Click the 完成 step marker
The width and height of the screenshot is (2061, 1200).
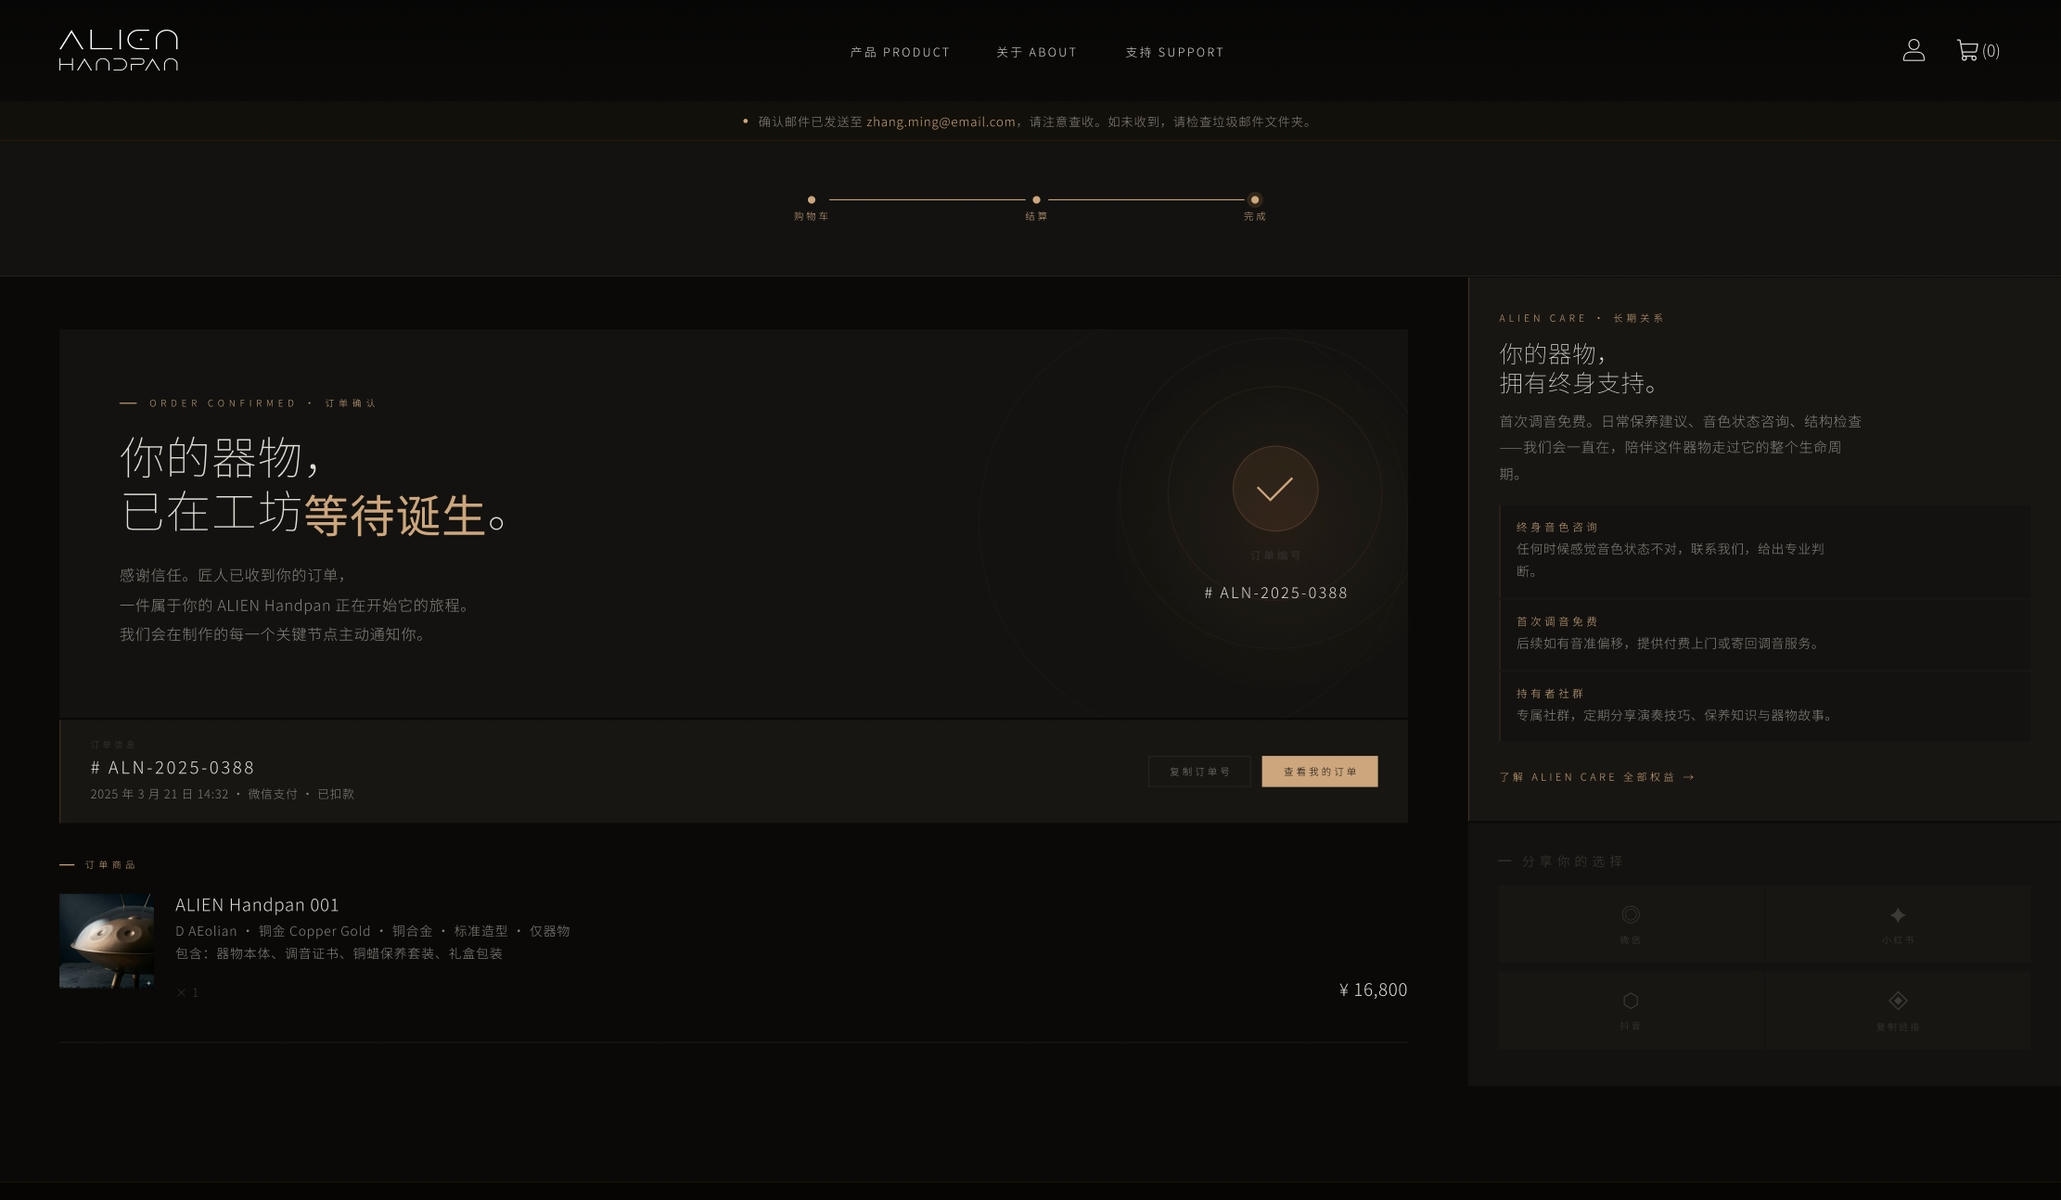[1255, 200]
